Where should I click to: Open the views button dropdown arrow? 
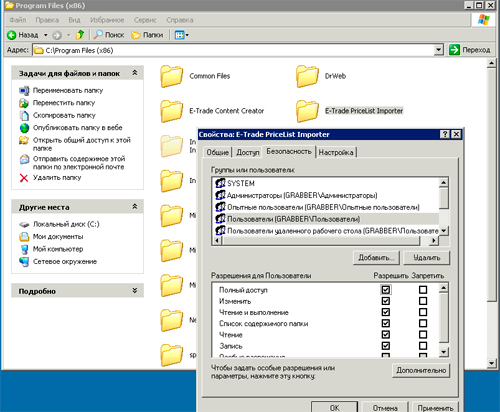tap(187, 35)
